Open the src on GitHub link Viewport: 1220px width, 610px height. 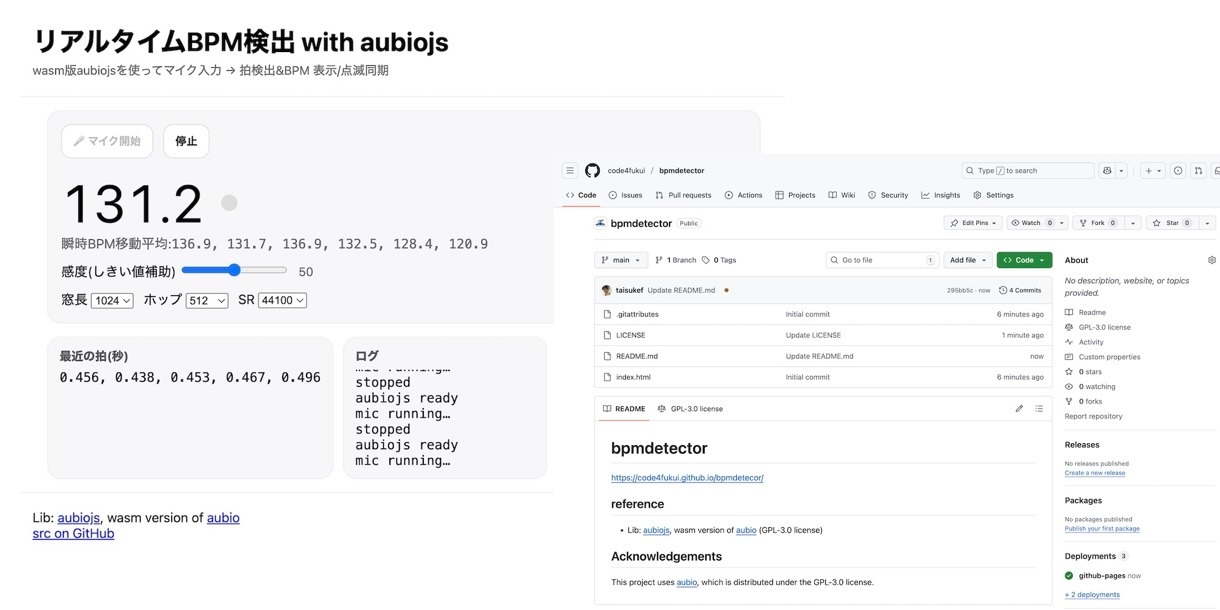73,534
